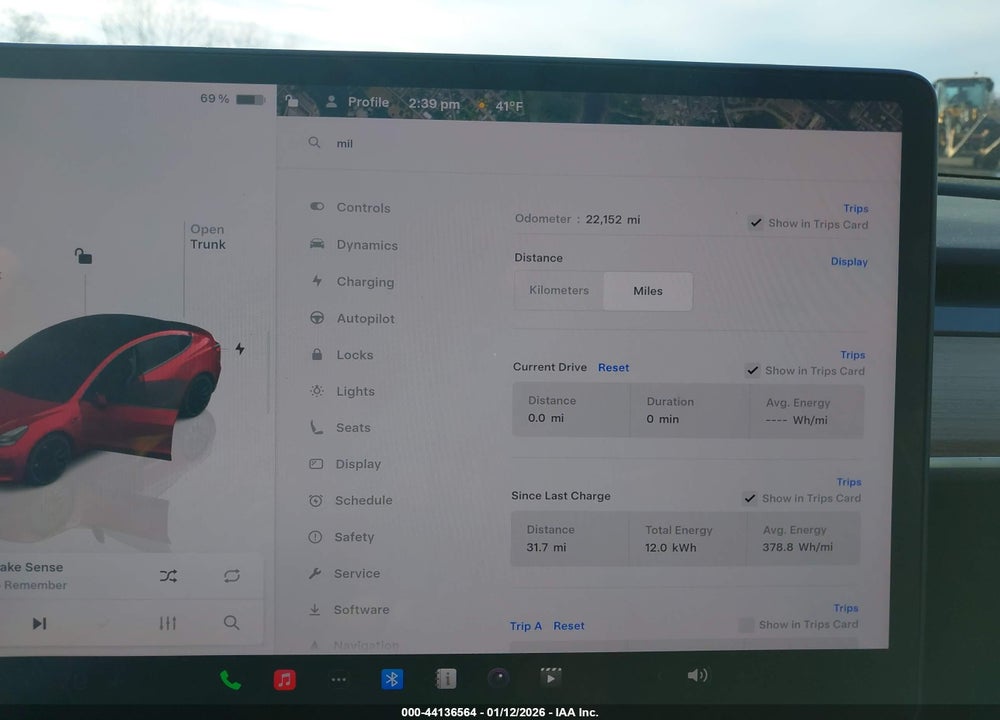Viewport: 1000px width, 720px height.
Task: Open the dashcam camera icon
Action: coord(499,677)
